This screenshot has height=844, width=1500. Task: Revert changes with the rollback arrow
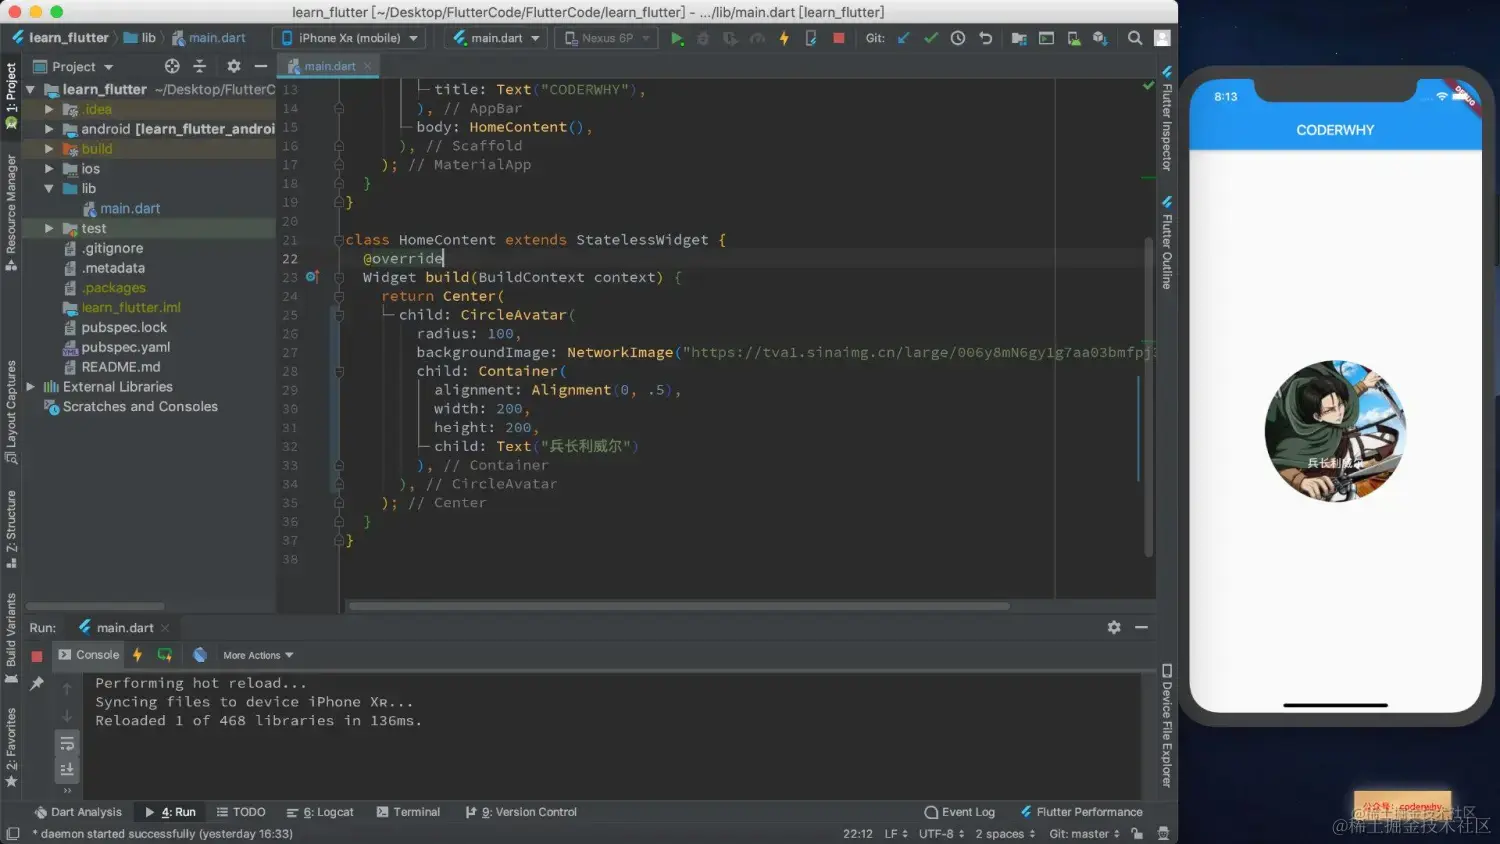click(985, 38)
